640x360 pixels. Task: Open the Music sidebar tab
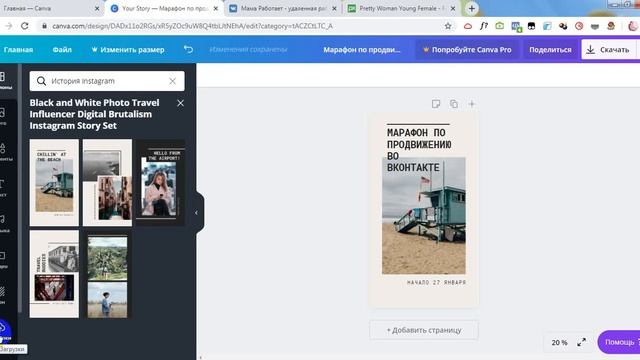[4, 224]
